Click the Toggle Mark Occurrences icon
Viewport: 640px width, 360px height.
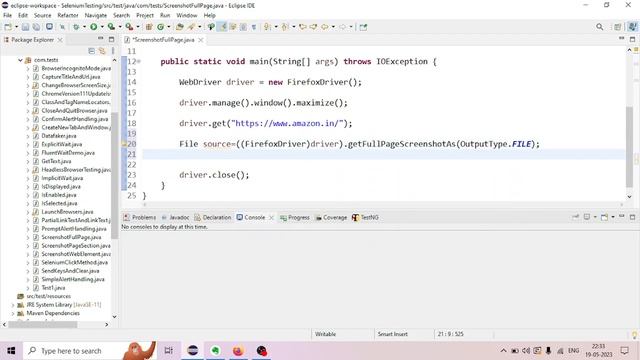coord(223,27)
